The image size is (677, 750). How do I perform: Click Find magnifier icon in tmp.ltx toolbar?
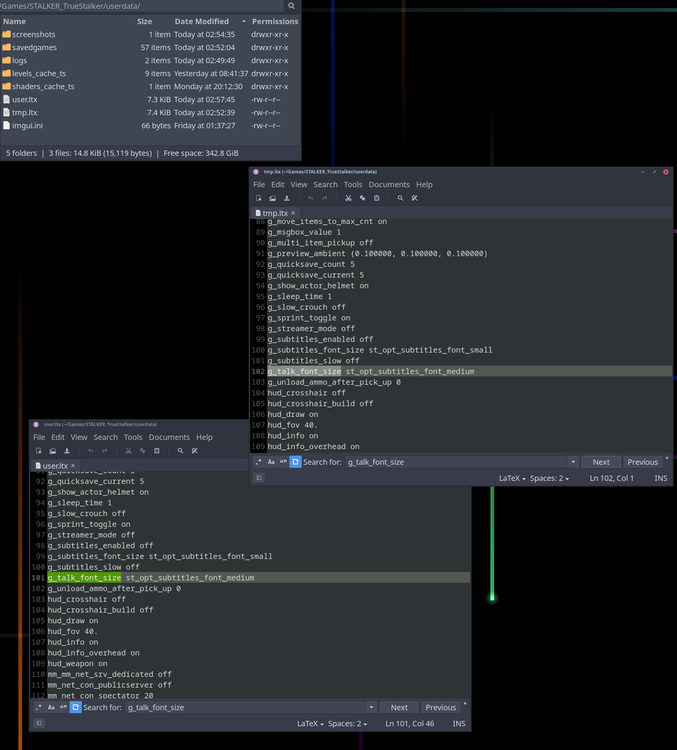point(400,198)
